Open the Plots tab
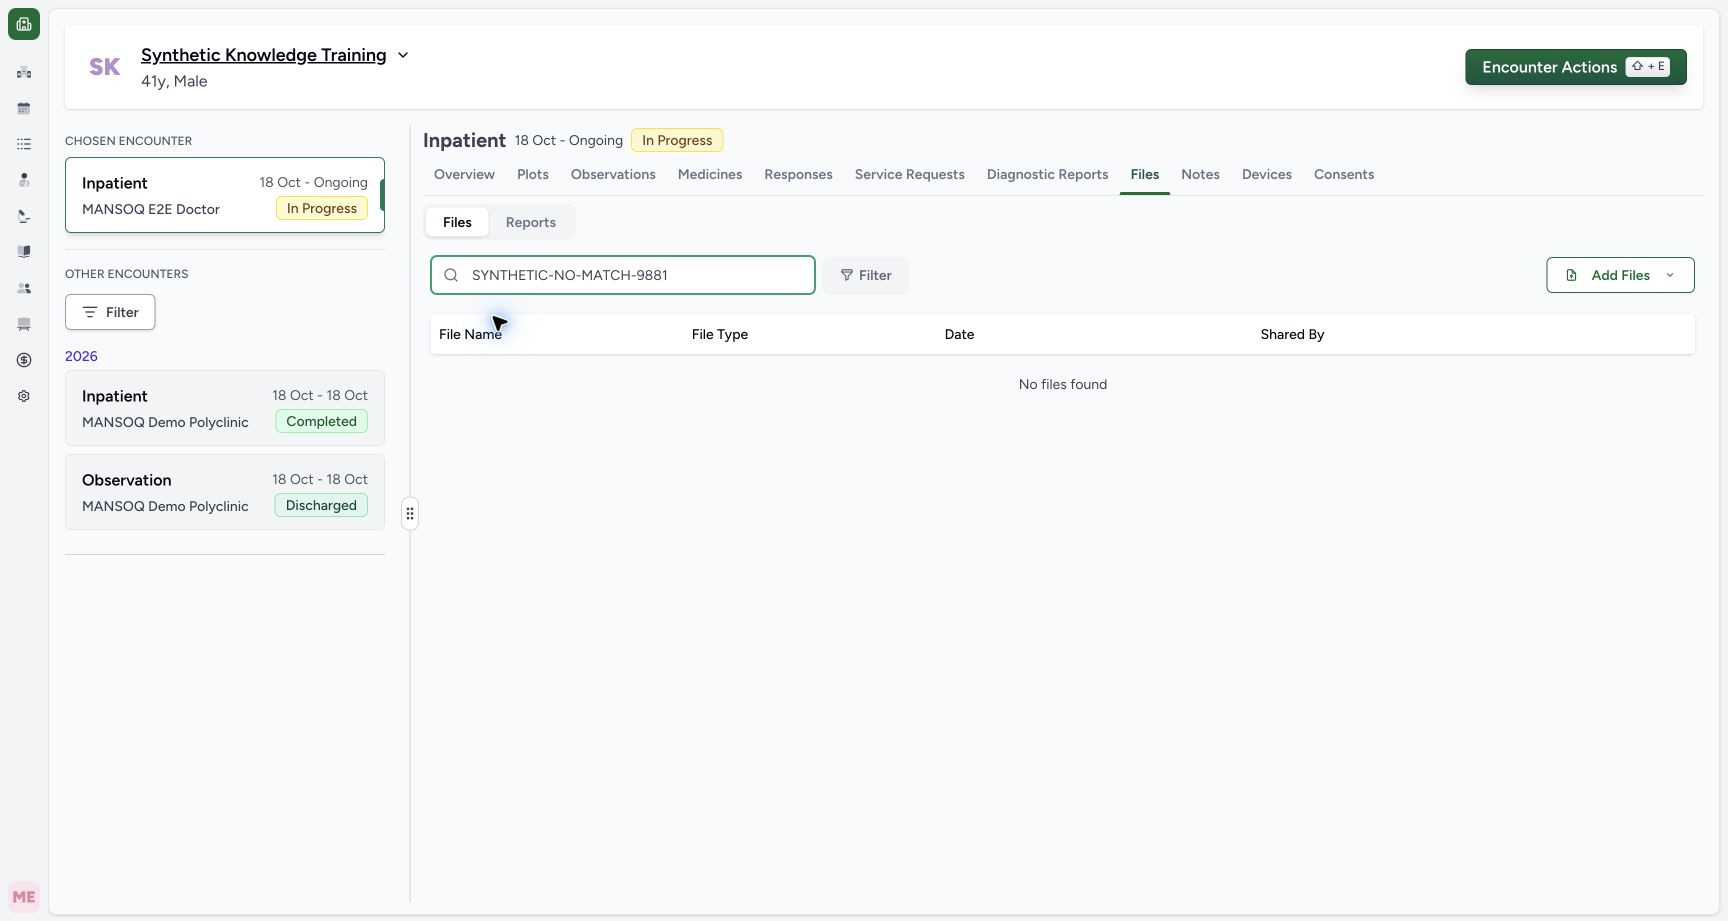 coord(533,174)
